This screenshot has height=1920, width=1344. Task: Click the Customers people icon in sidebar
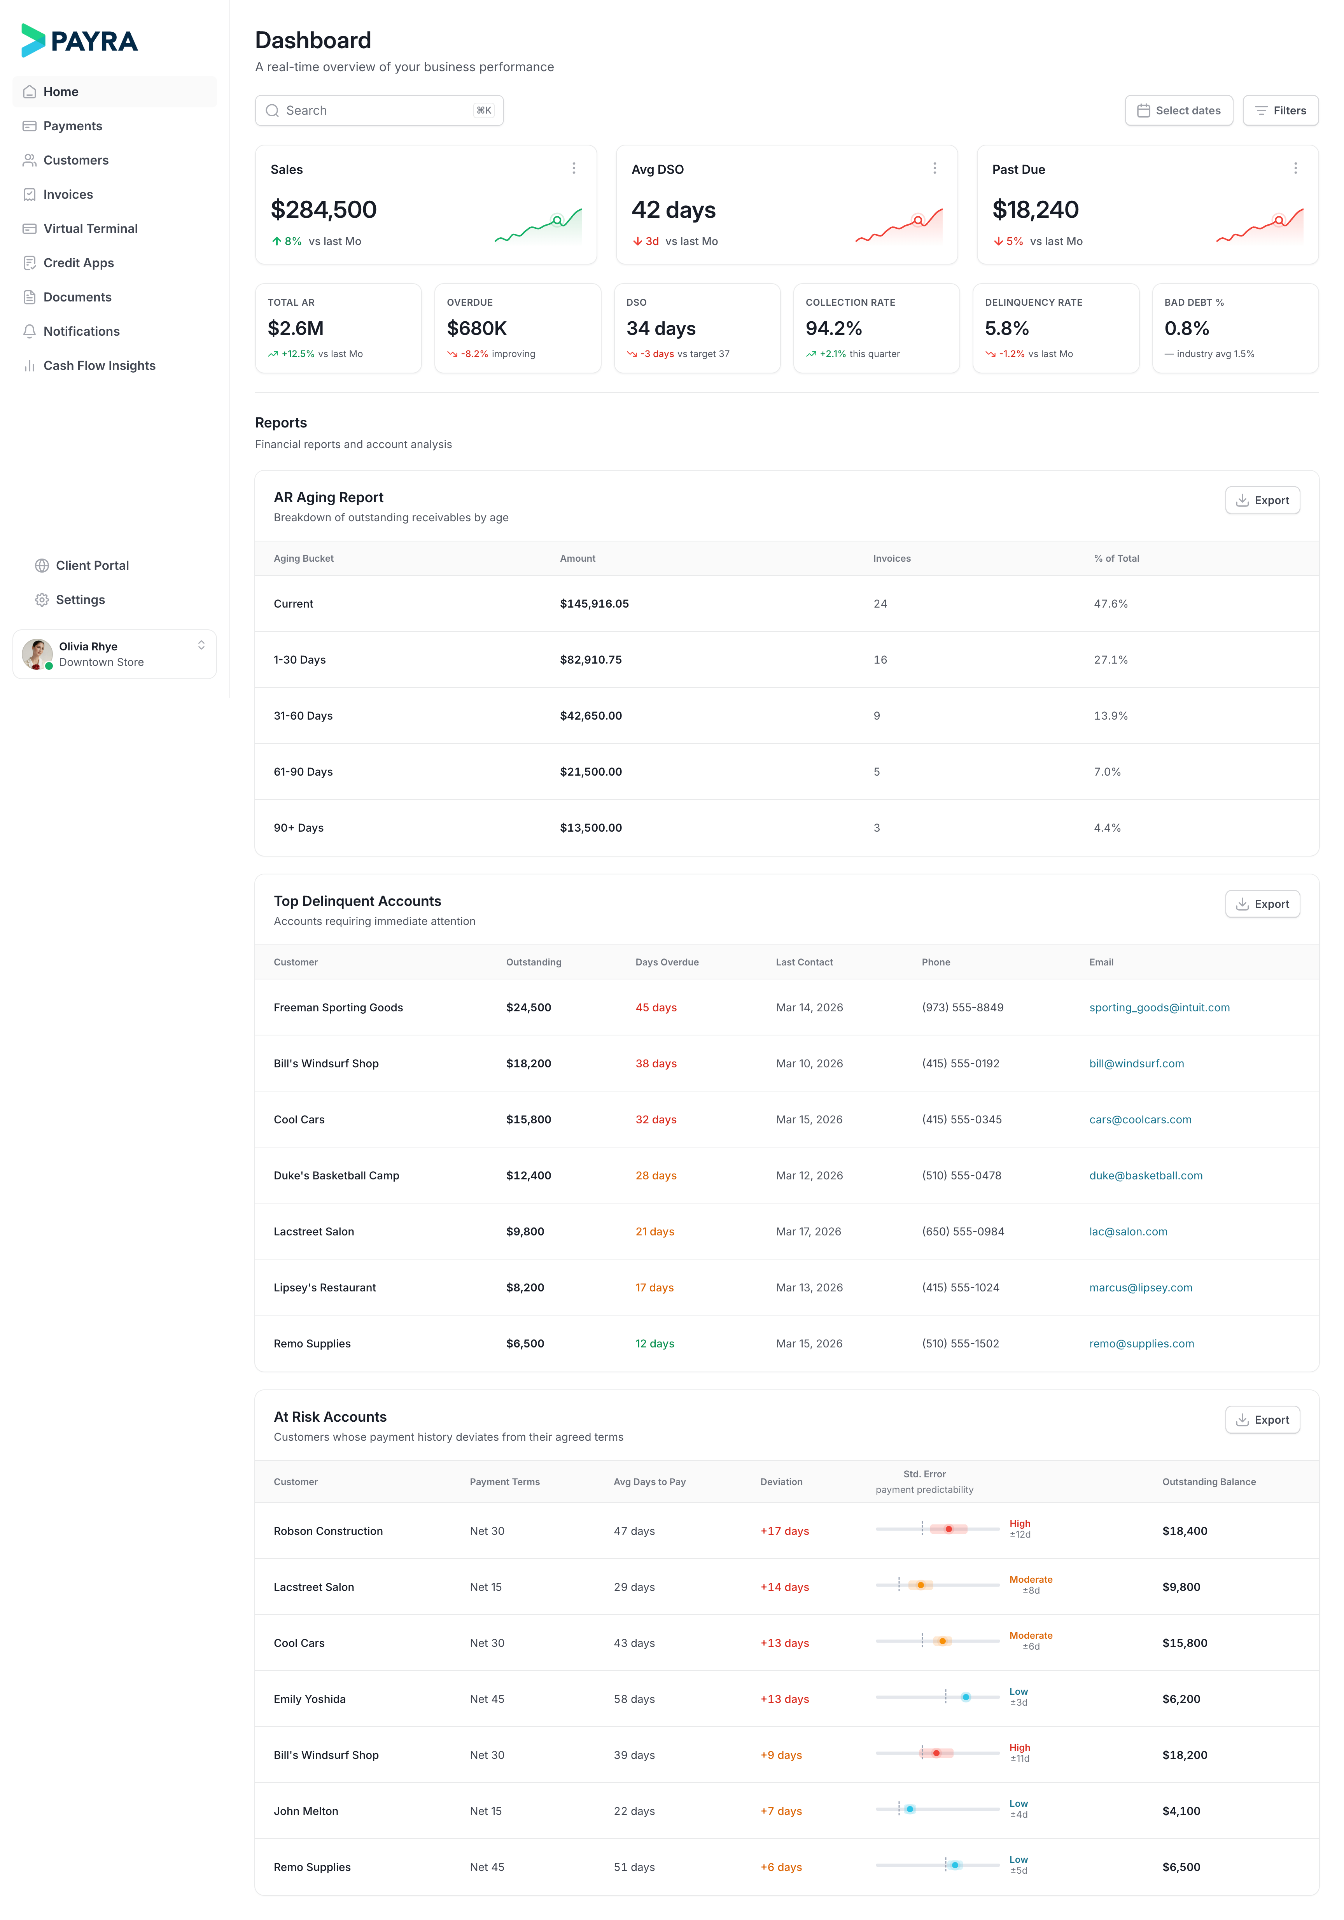coord(30,160)
